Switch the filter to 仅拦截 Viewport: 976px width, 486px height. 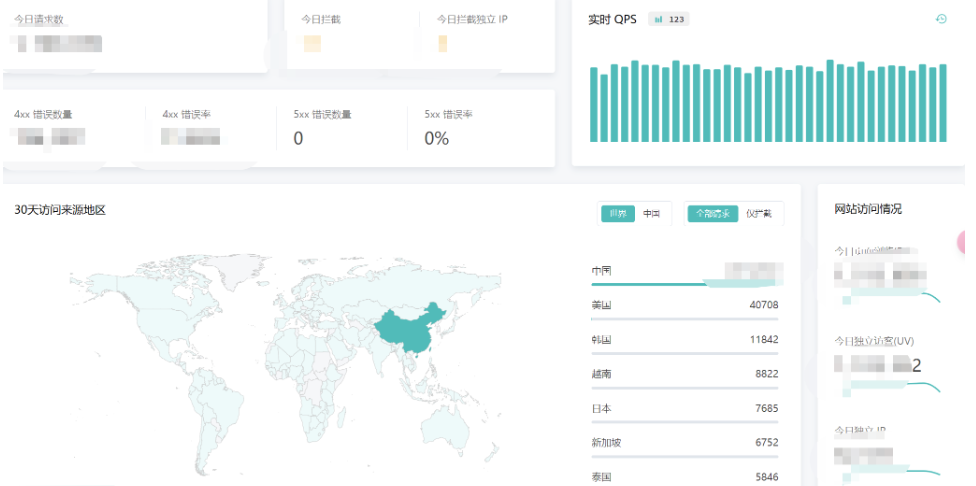pos(759,213)
